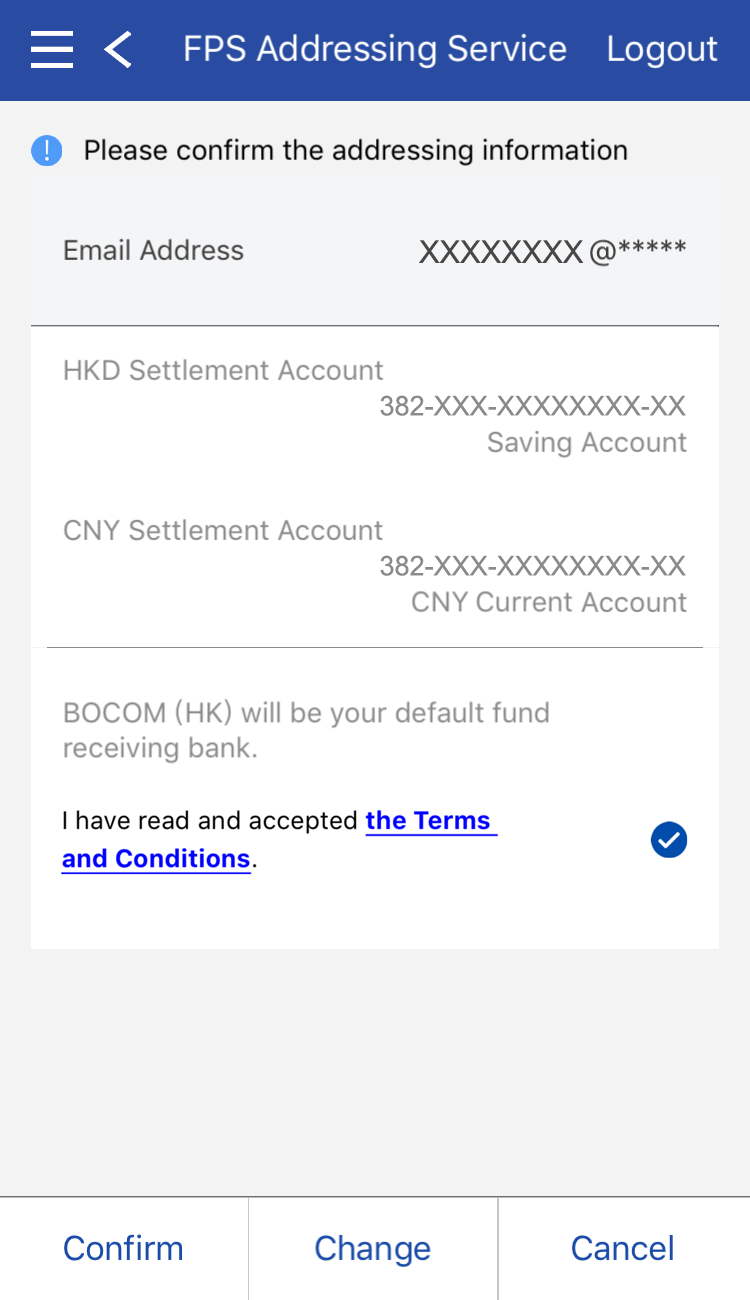Tap the 'Please confirm the addressing information' message
Viewport: 750px width, 1300px height.
click(355, 151)
